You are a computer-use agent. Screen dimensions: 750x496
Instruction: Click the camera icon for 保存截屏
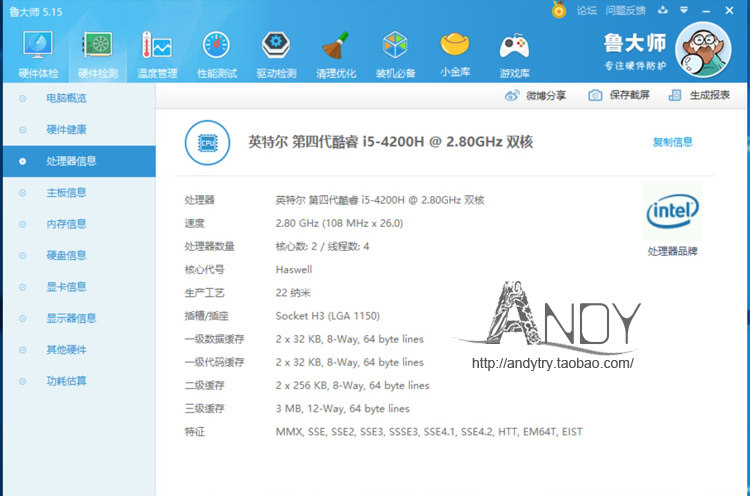click(x=595, y=95)
